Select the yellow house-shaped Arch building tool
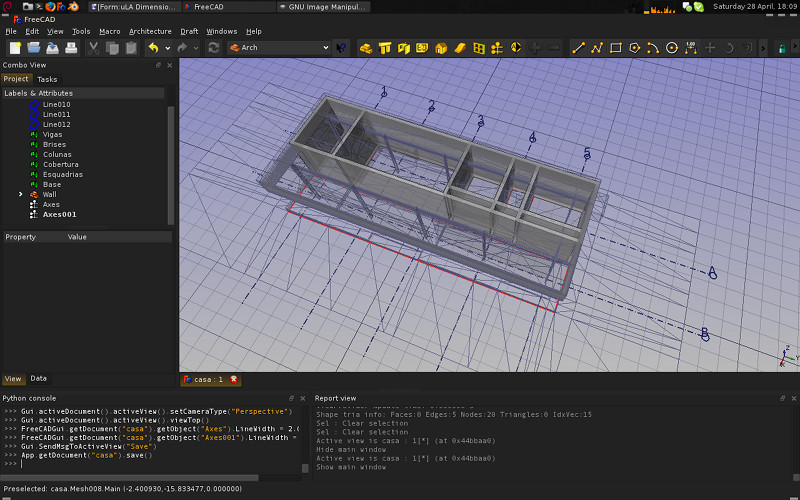The height and width of the screenshot is (500, 800). [441, 48]
